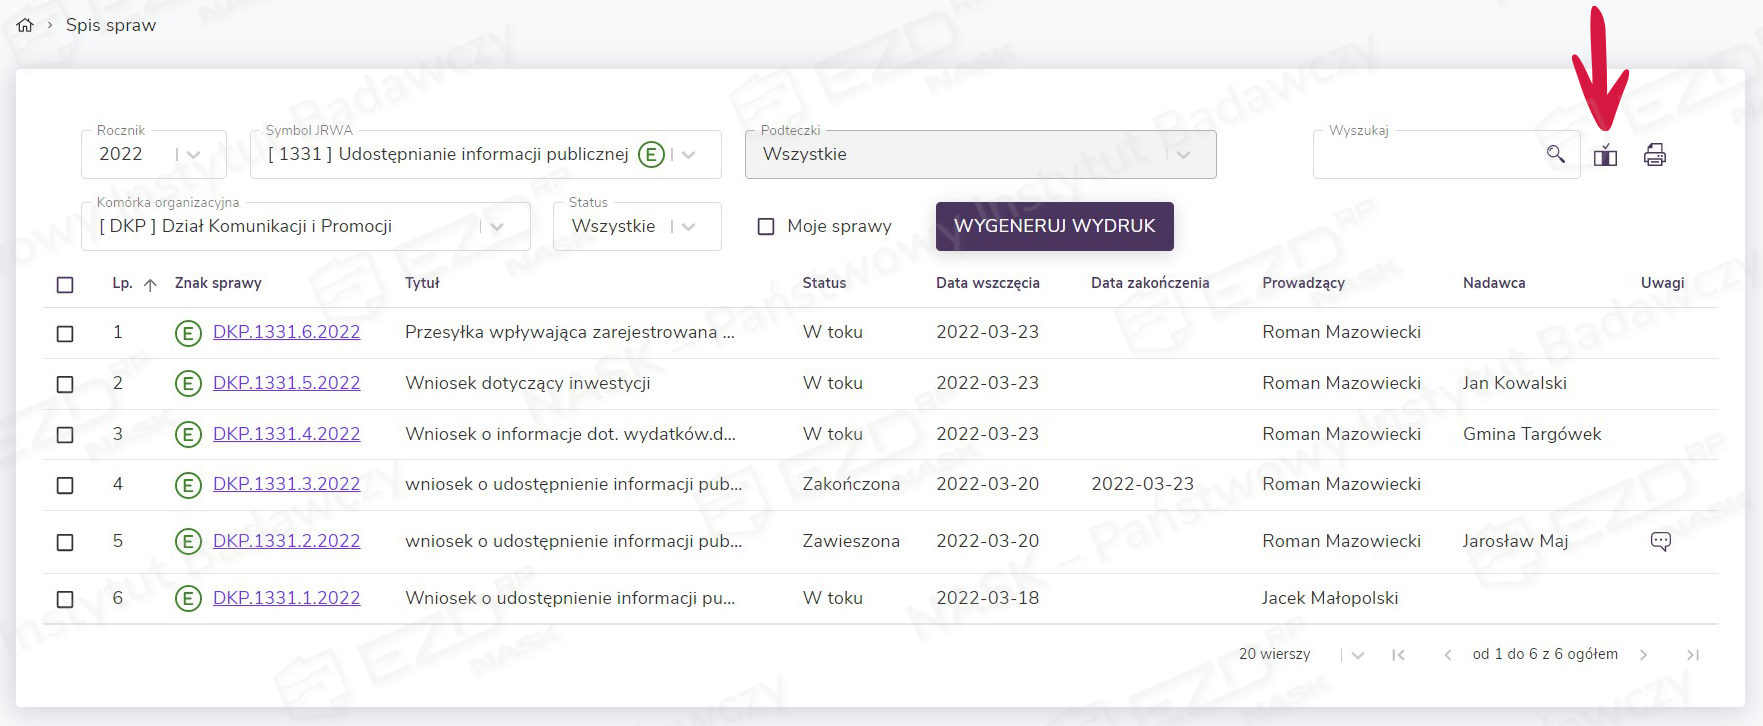The width and height of the screenshot is (1763, 726).
Task: Toggle the Moje sprawy checkbox
Action: point(766,227)
